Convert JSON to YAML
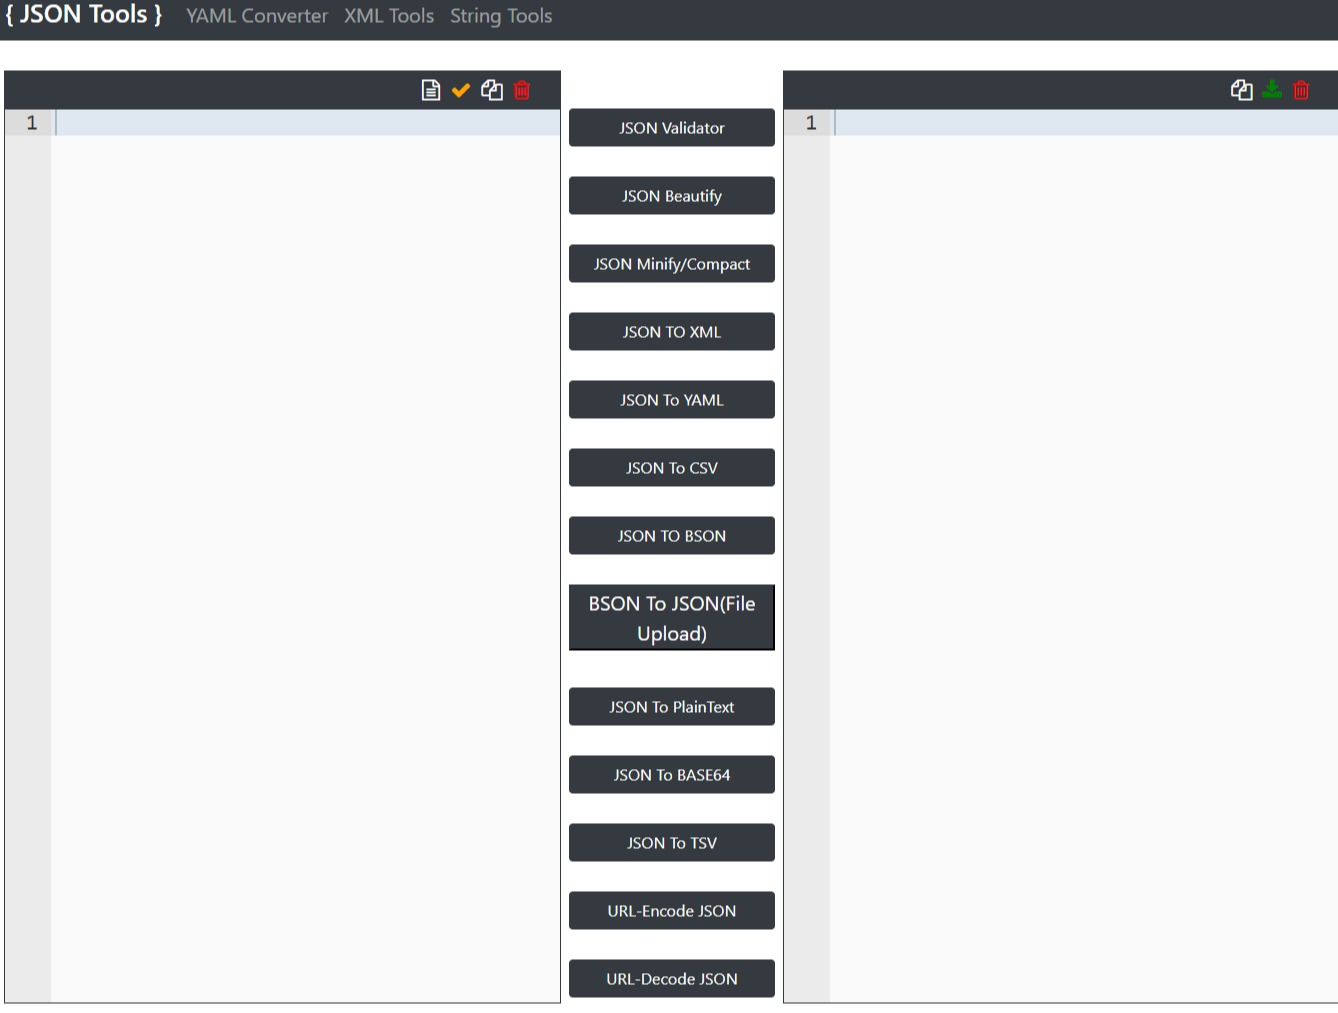1338x1013 pixels. (671, 399)
